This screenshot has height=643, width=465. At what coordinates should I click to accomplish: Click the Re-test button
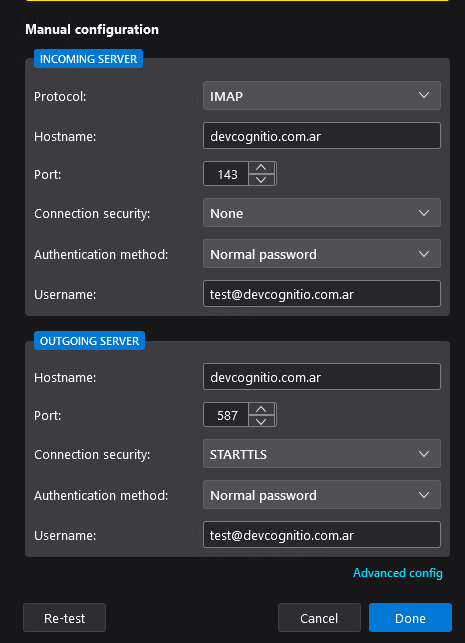(x=64, y=618)
